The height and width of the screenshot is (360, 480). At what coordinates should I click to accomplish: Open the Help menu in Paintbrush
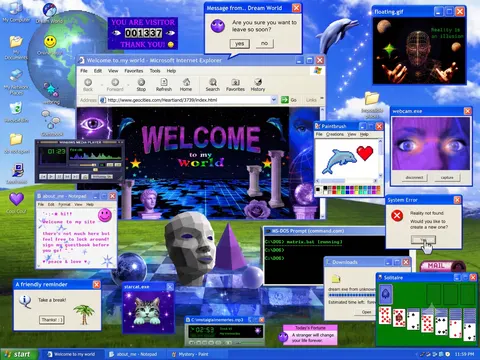(364, 134)
